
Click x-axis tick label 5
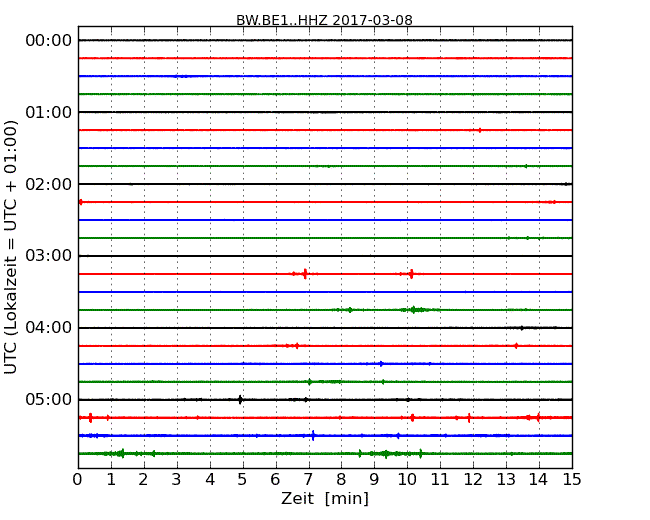(243, 480)
